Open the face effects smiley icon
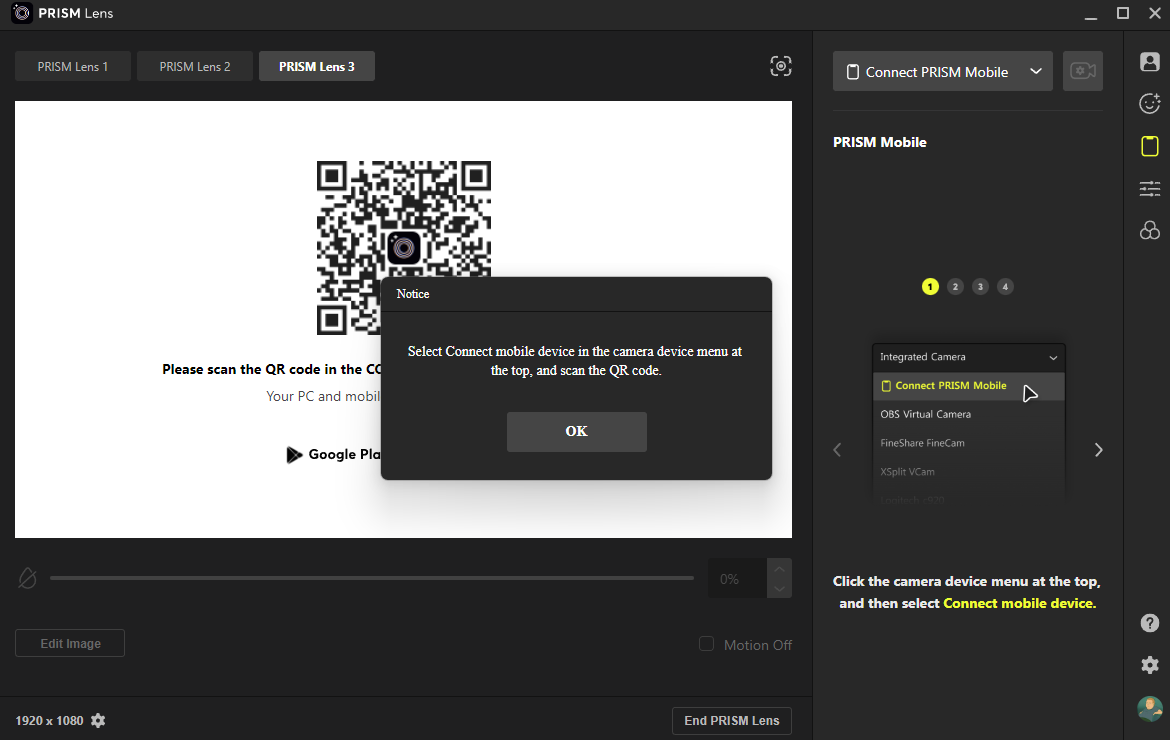This screenshot has width=1170, height=740. click(1149, 103)
